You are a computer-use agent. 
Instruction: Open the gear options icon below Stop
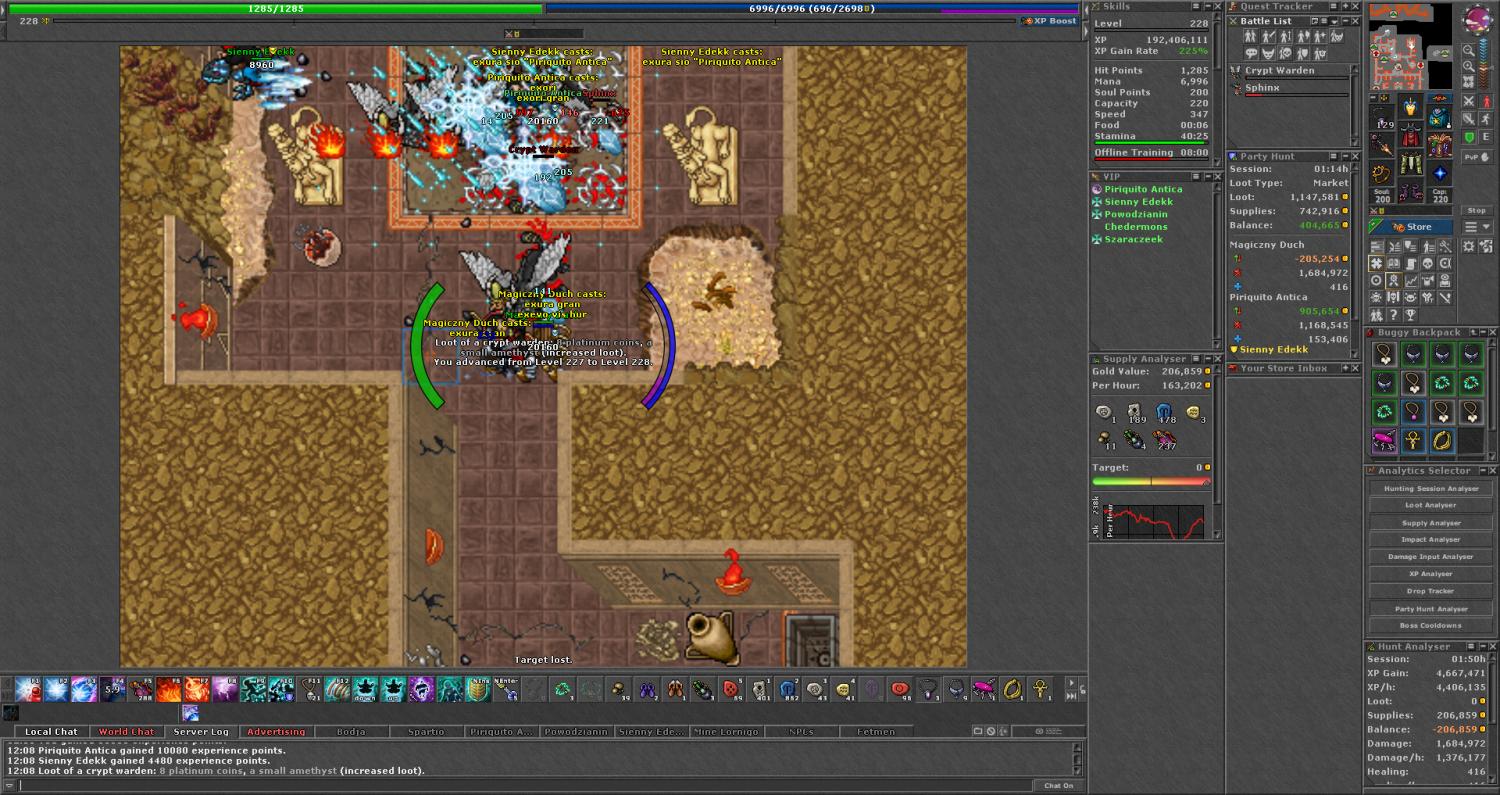coord(1468,246)
